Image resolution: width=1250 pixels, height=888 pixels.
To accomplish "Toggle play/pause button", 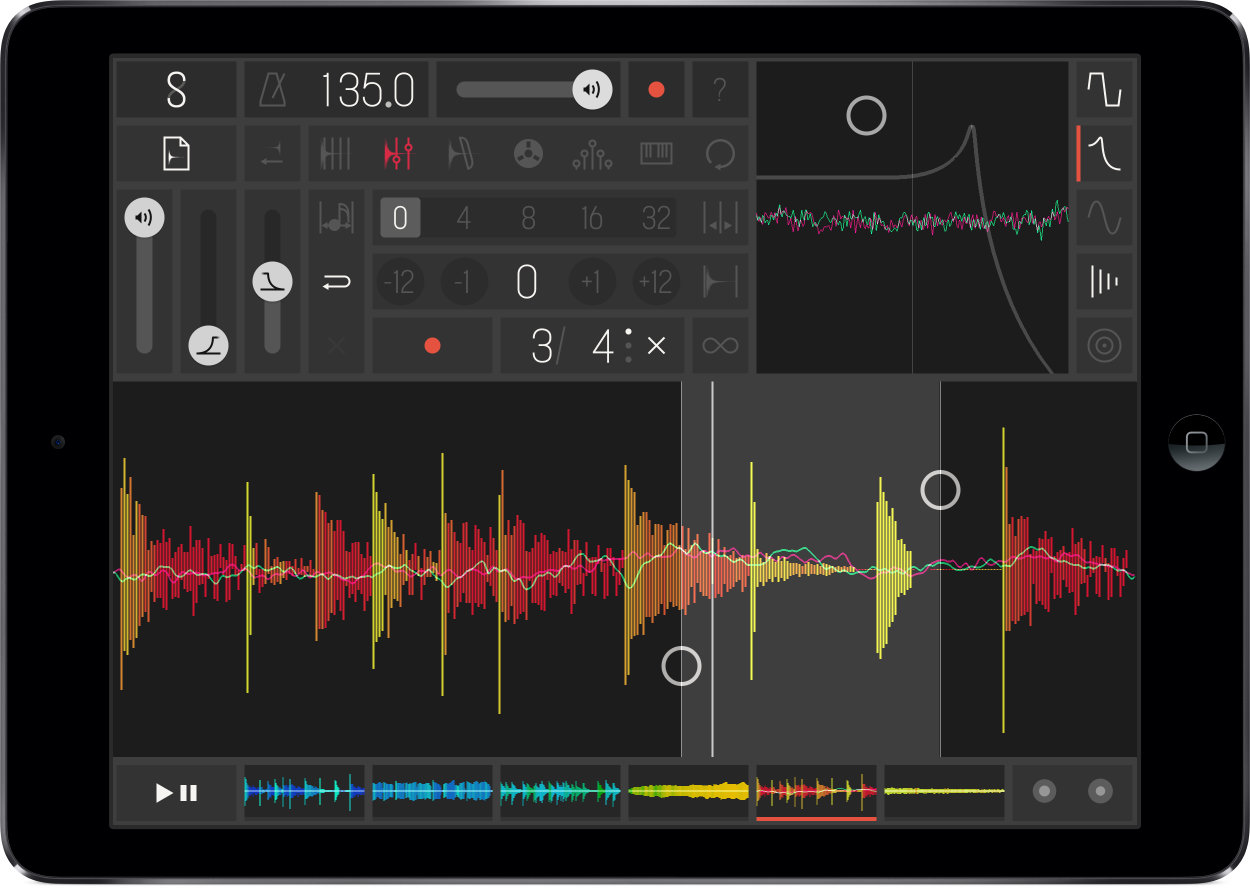I will point(176,793).
